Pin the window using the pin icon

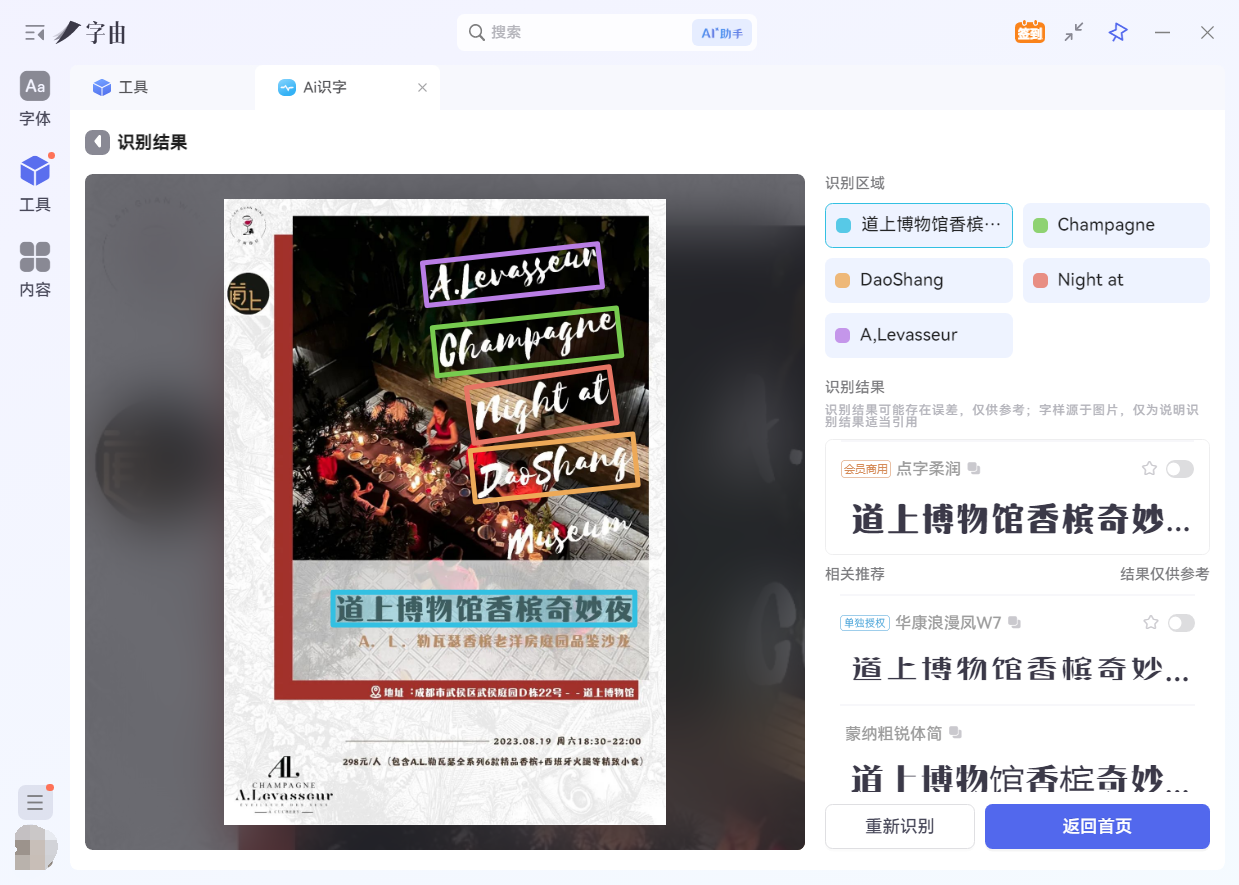[1117, 32]
